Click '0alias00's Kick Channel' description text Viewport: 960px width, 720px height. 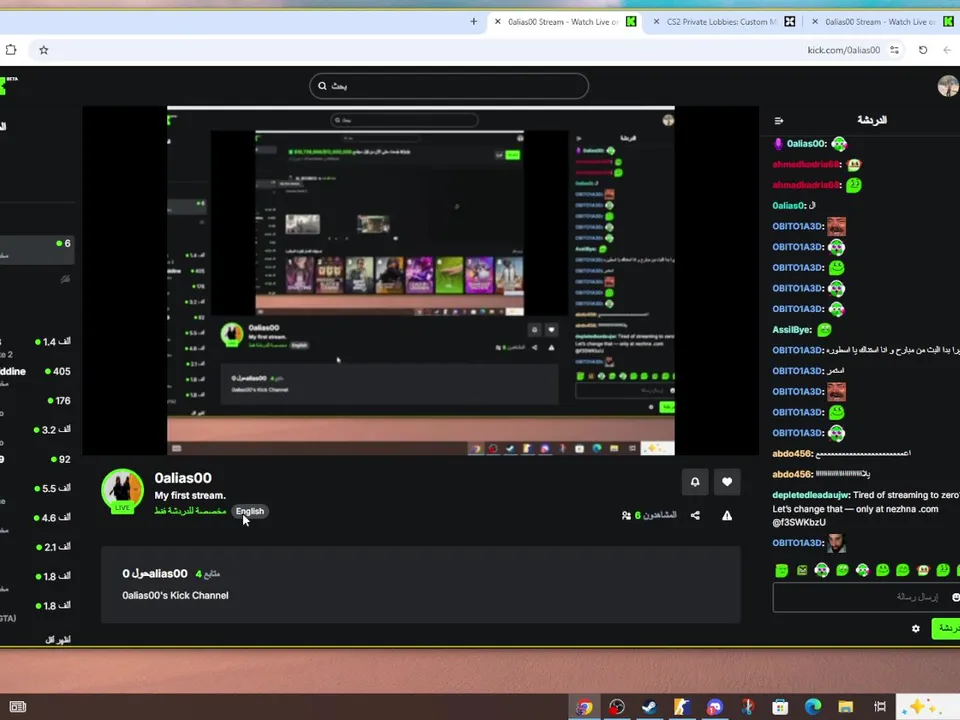[x=175, y=595]
